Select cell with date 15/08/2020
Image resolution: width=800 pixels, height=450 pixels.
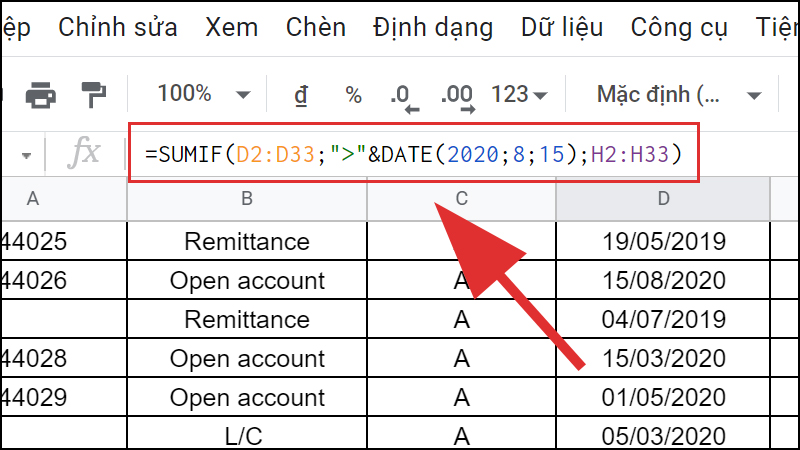[x=663, y=281]
